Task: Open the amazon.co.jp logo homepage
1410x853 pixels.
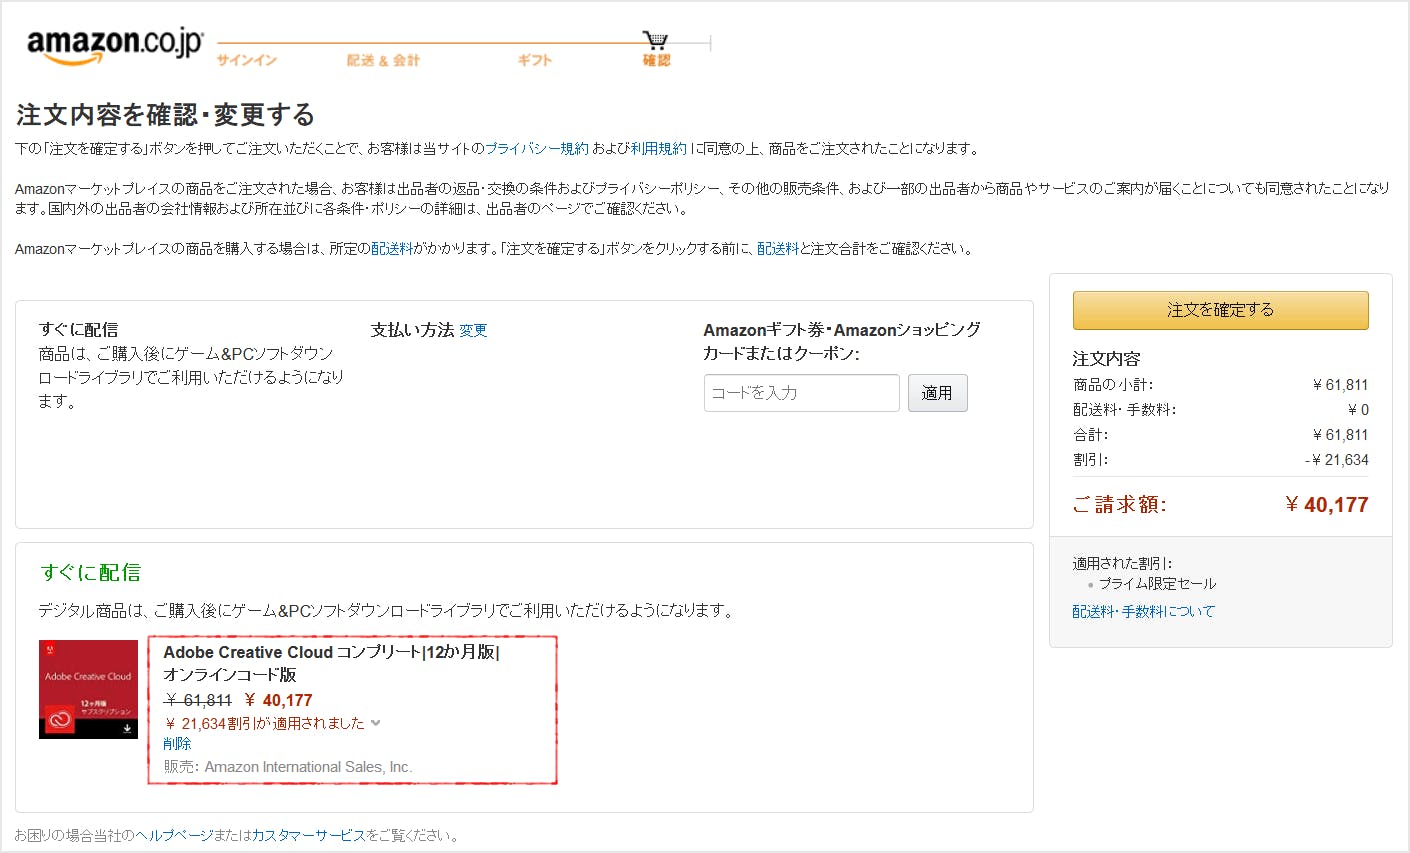Action: 114,46
